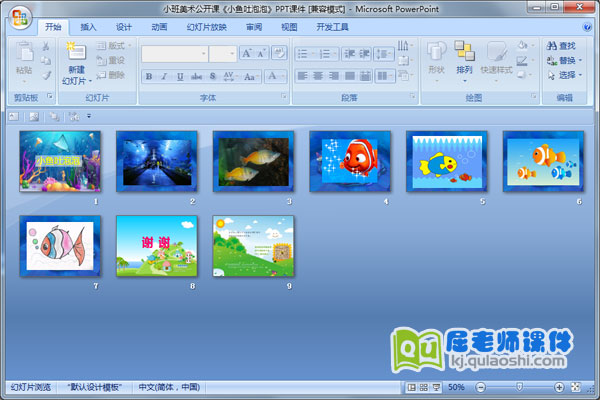Image resolution: width=600 pixels, height=400 pixels.
Task: Click the Clear Formatting icon
Action: tap(279, 53)
